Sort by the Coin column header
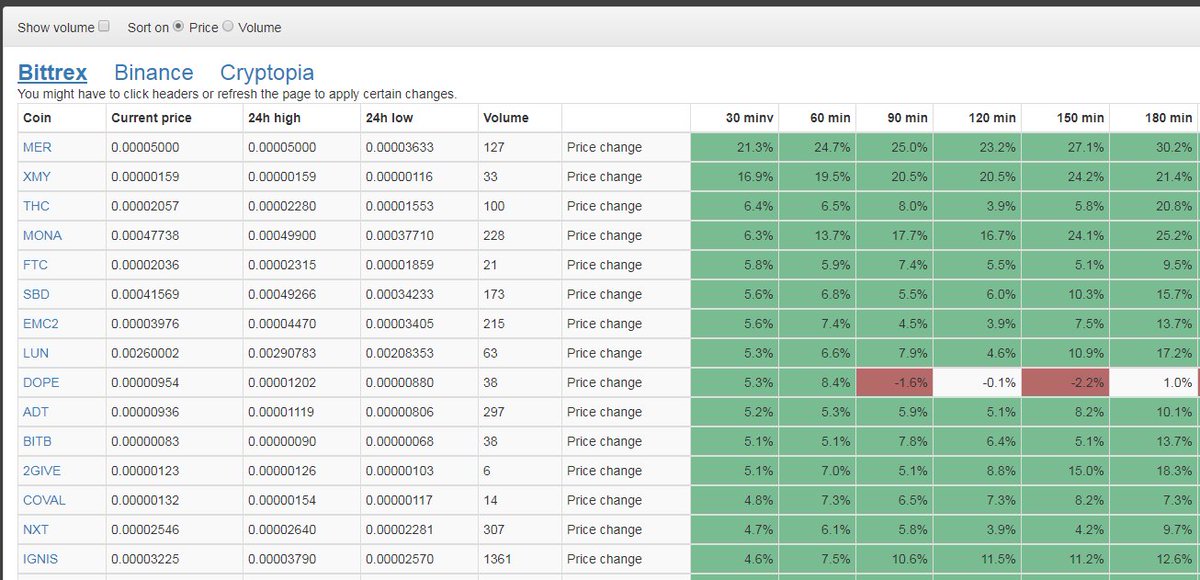This screenshot has width=1200, height=580. point(61,118)
